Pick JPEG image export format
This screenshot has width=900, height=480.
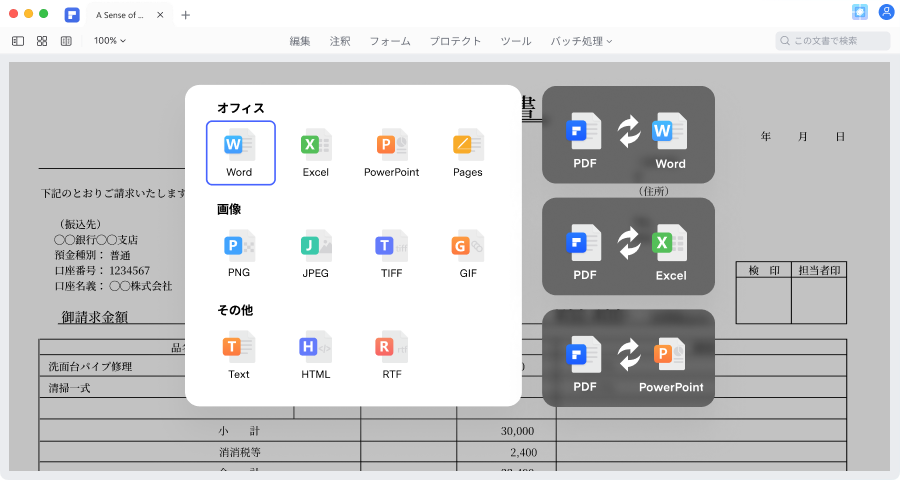coord(316,253)
